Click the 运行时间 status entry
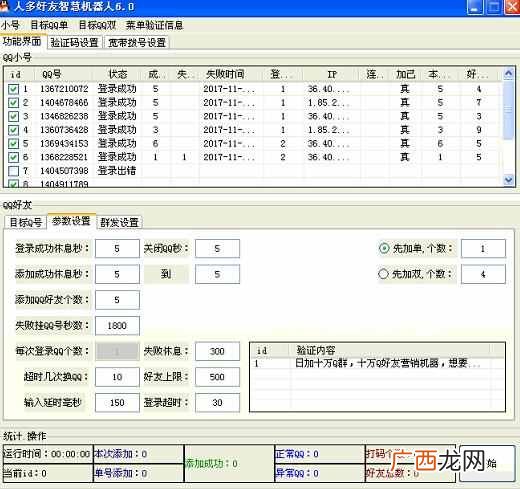 click(x=47, y=454)
